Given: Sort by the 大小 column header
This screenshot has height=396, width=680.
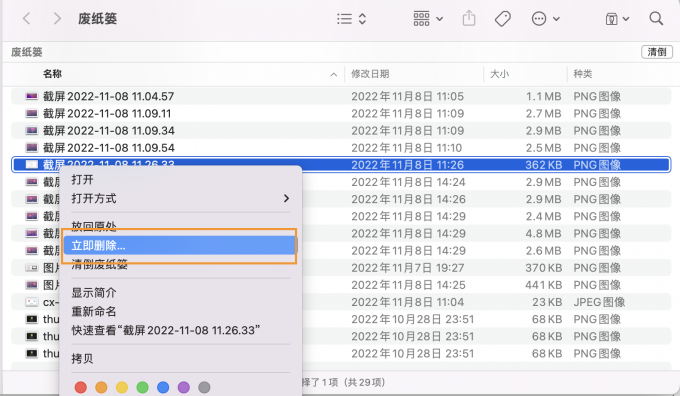Looking at the screenshot, I should tap(500, 74).
